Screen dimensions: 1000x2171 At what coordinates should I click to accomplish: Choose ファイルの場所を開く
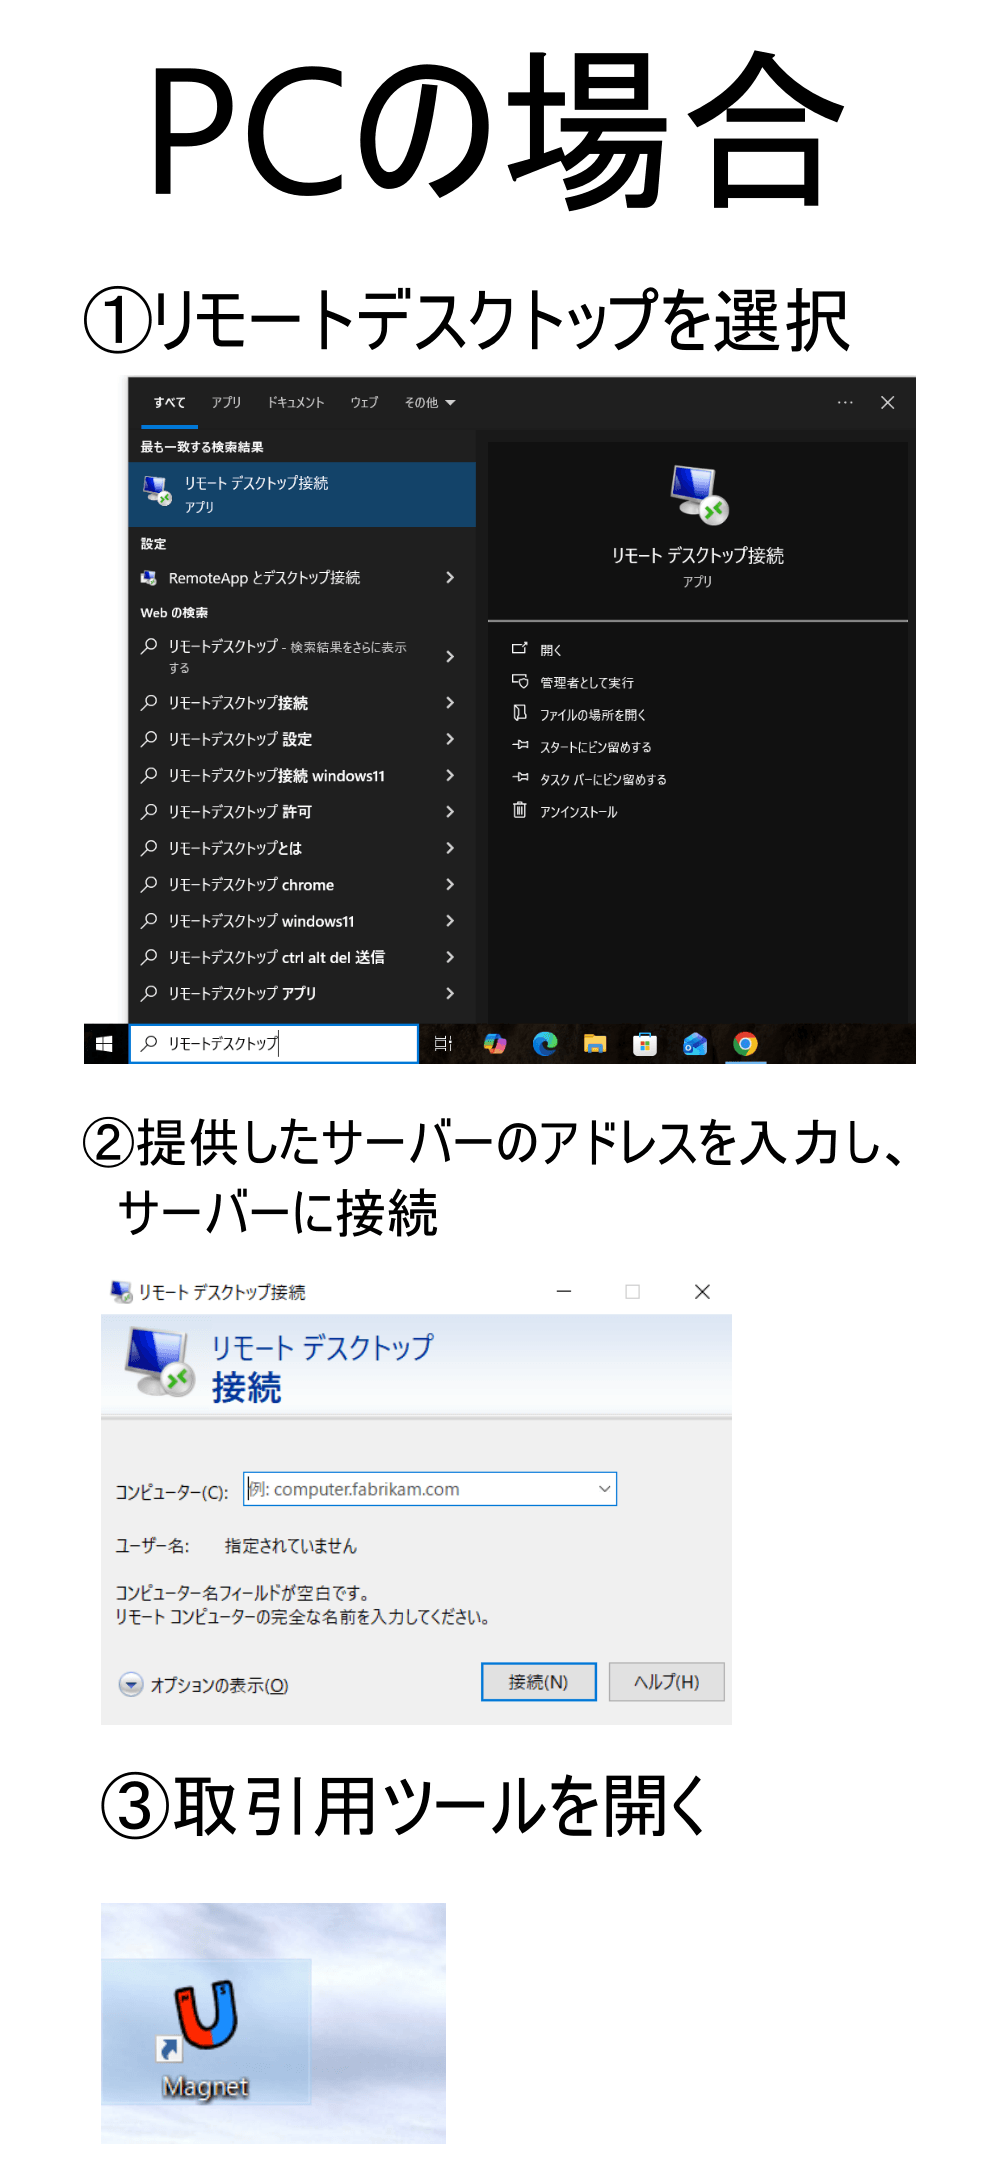click(x=592, y=715)
